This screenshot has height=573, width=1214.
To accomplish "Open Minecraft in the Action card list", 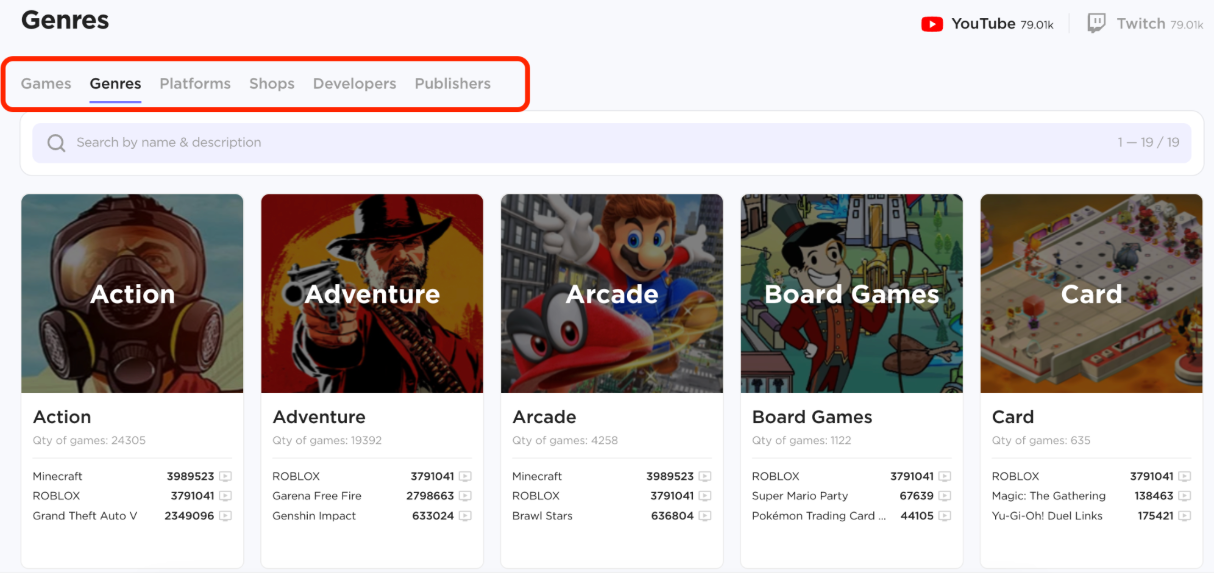I will tap(58, 477).
